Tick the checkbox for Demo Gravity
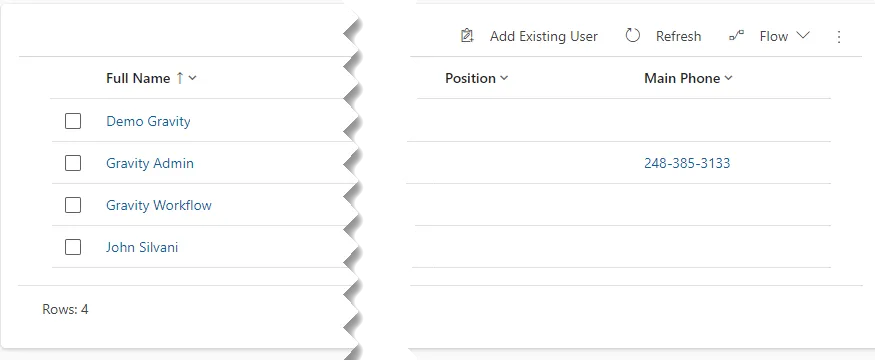 pos(73,121)
